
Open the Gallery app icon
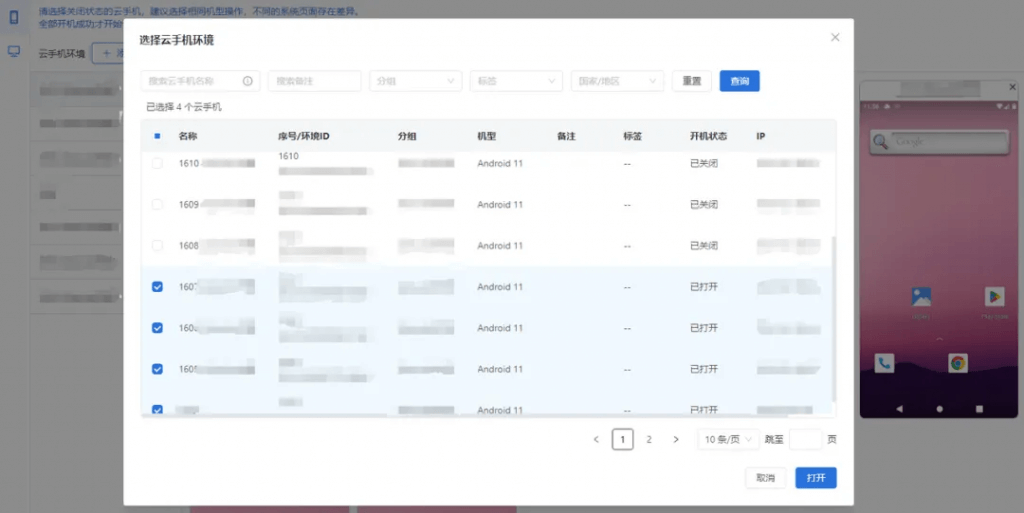(921, 297)
